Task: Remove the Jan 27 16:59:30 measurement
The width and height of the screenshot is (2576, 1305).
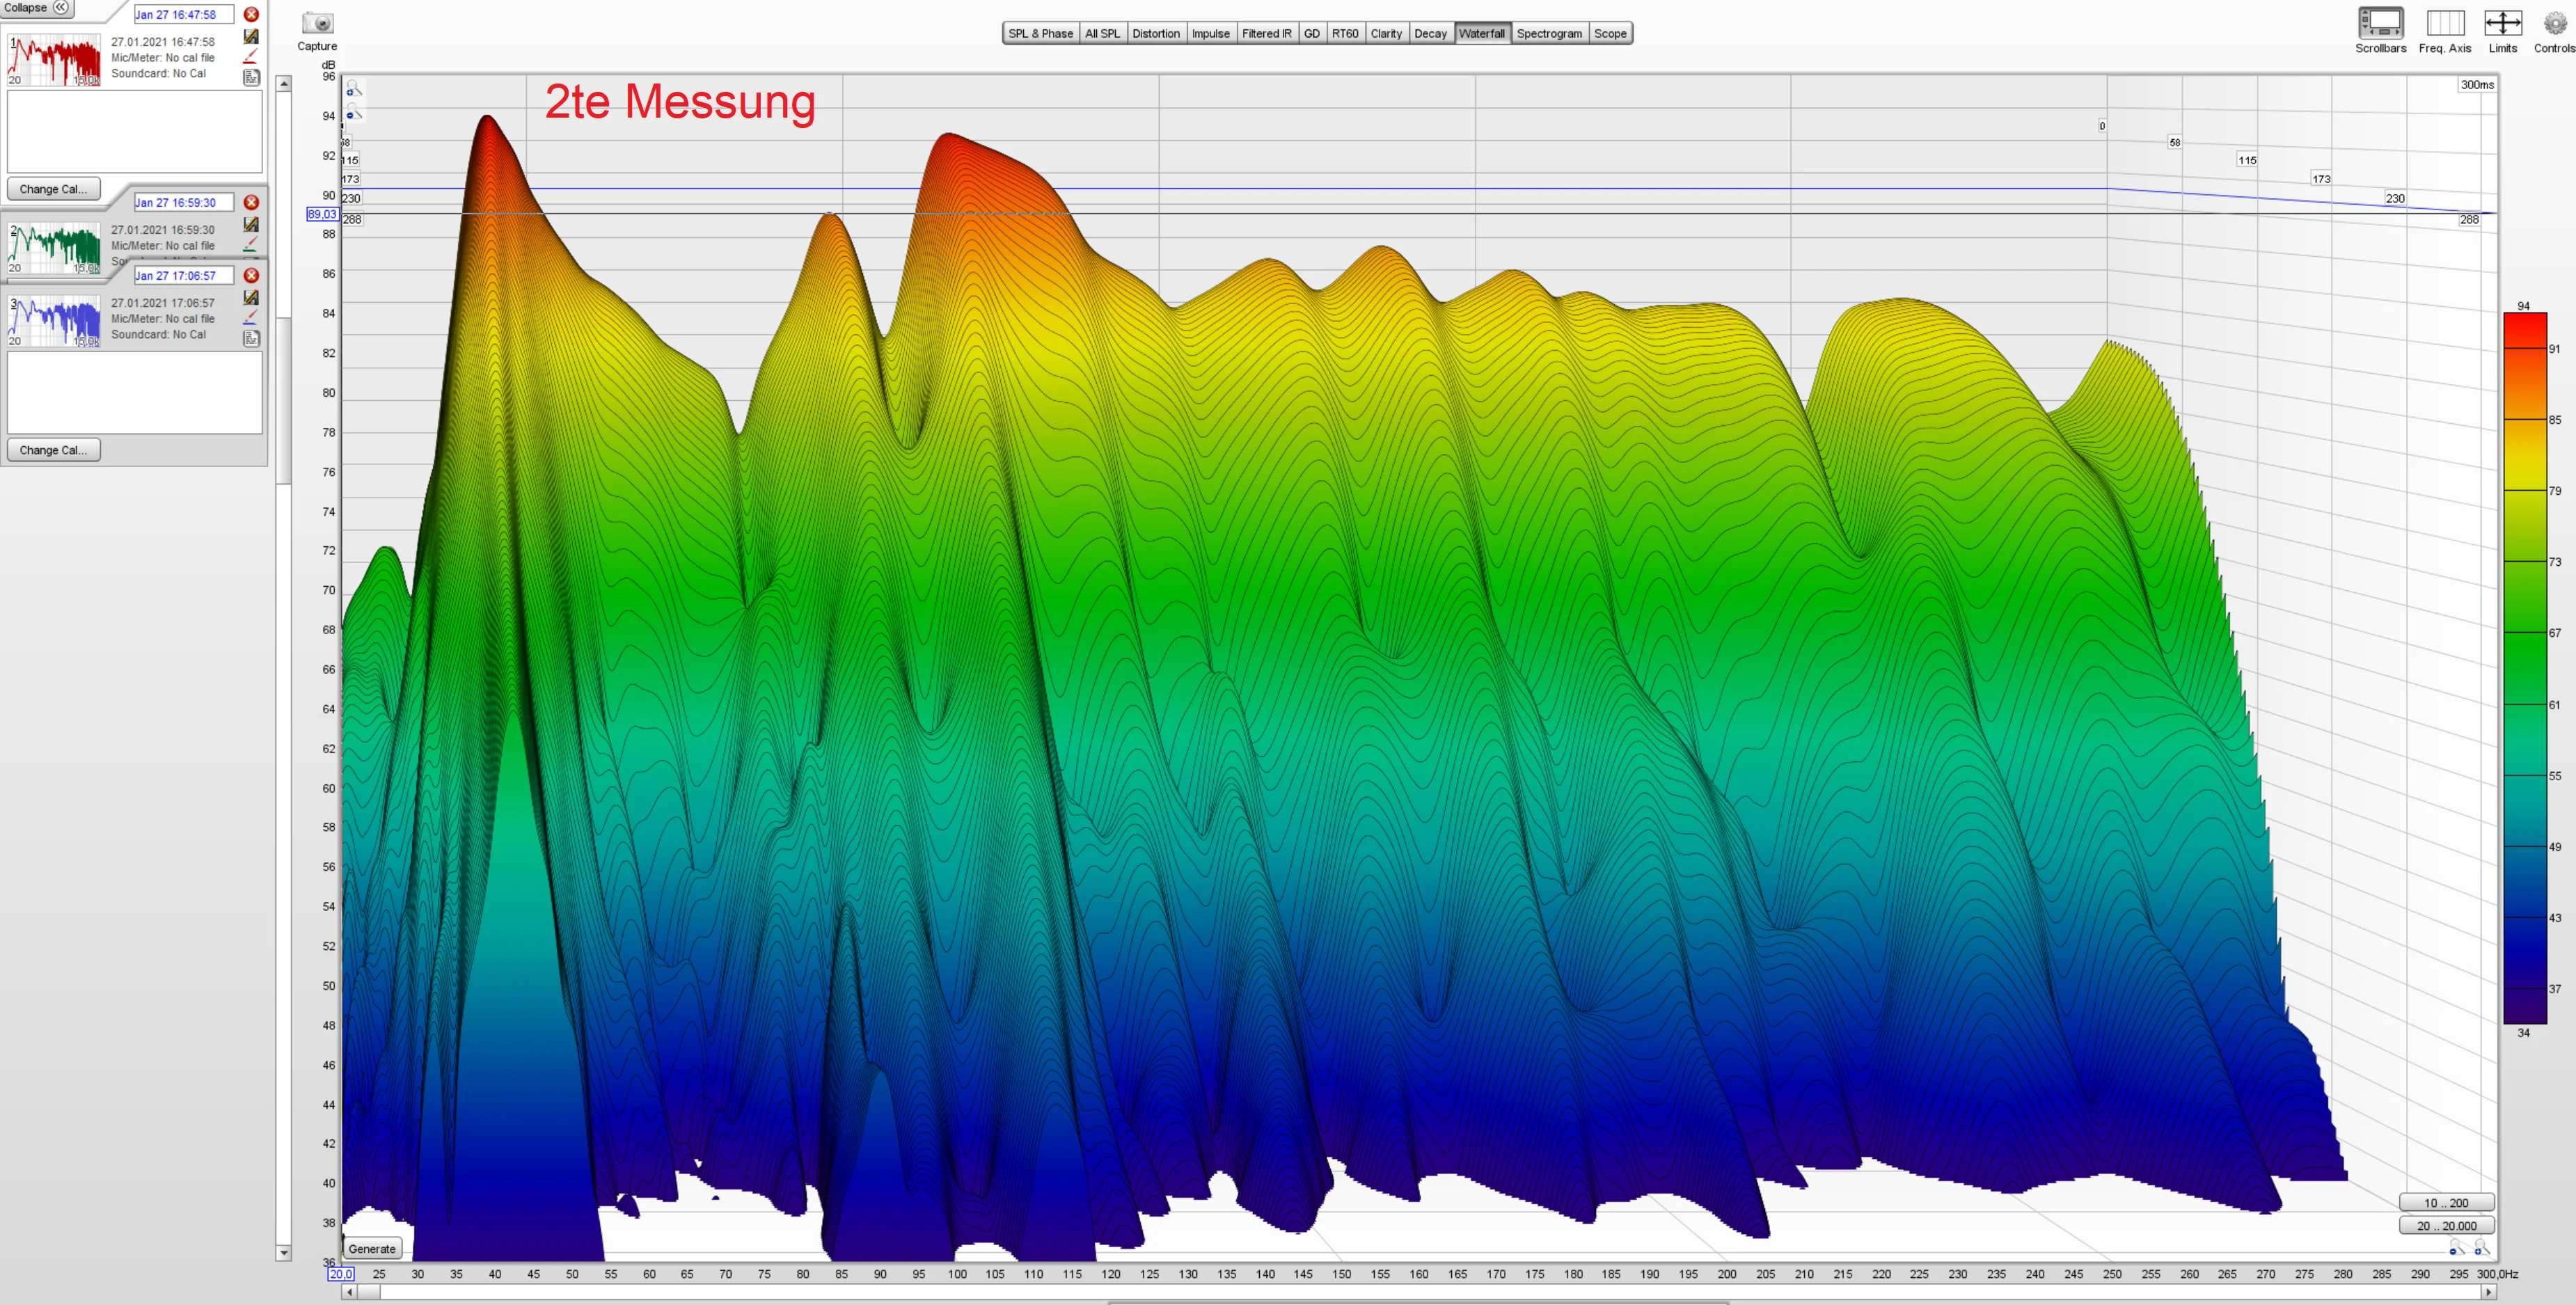Action: (251, 202)
